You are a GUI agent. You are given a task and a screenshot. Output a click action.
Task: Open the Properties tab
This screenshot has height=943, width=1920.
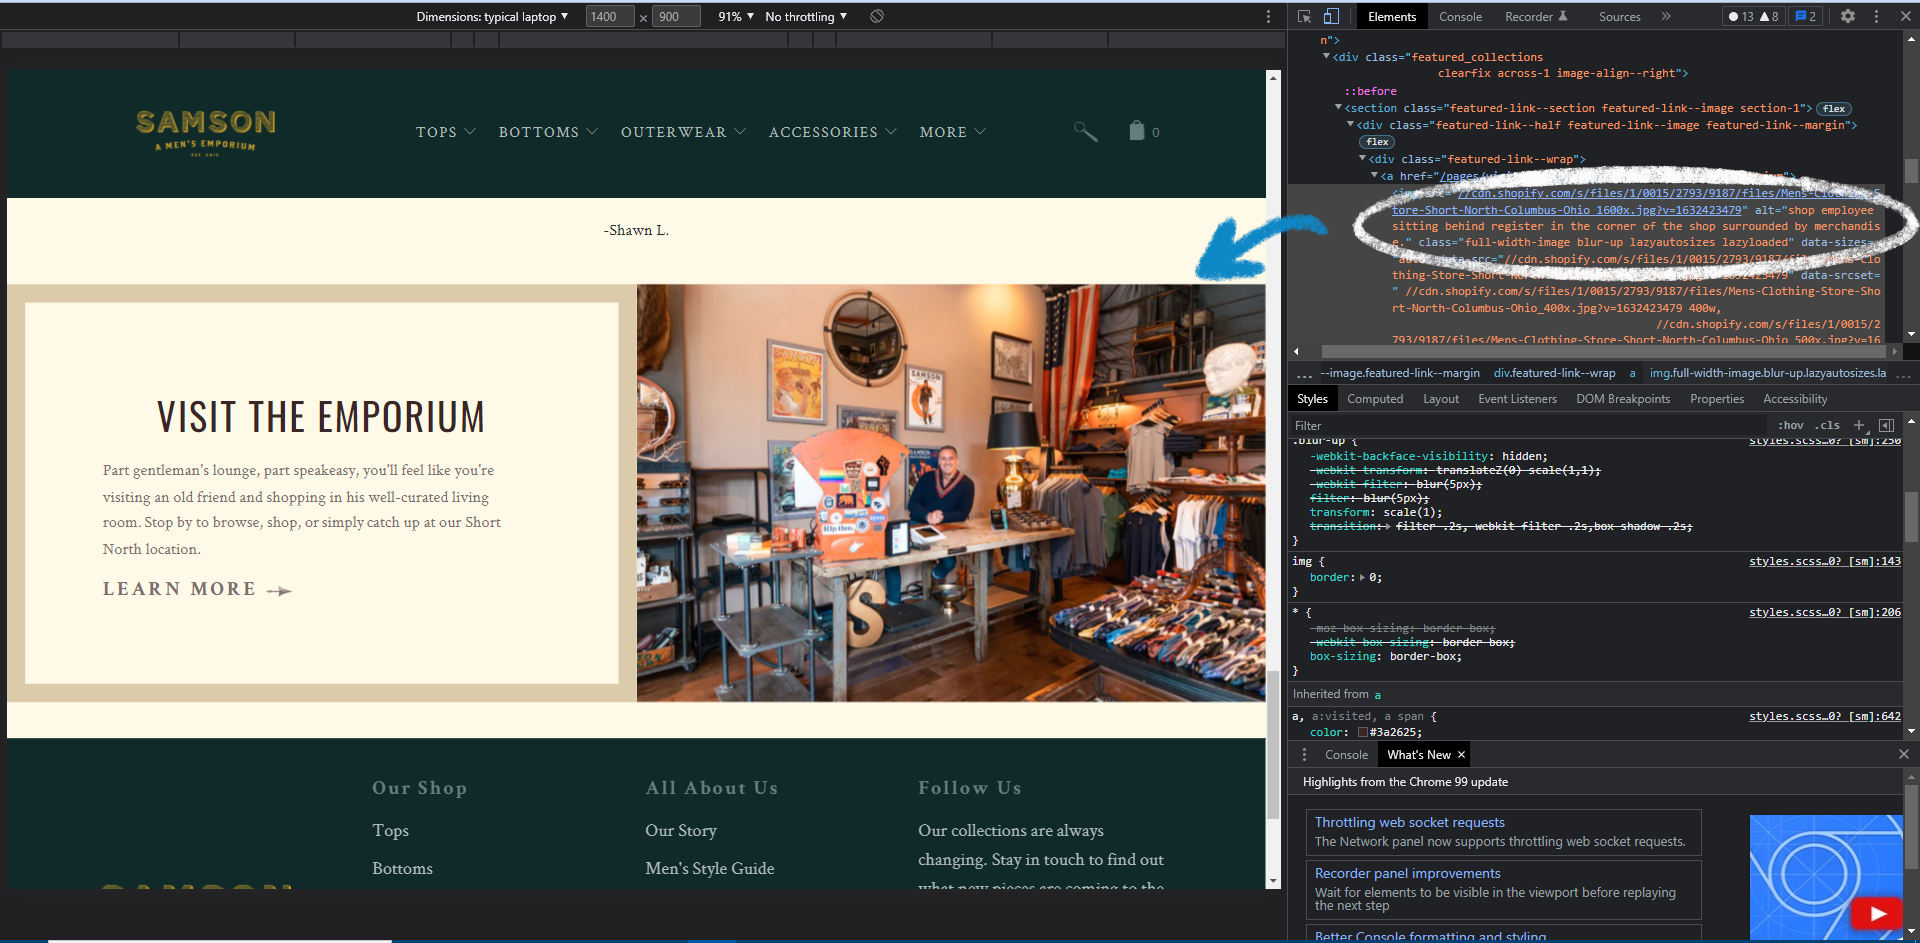click(x=1717, y=399)
